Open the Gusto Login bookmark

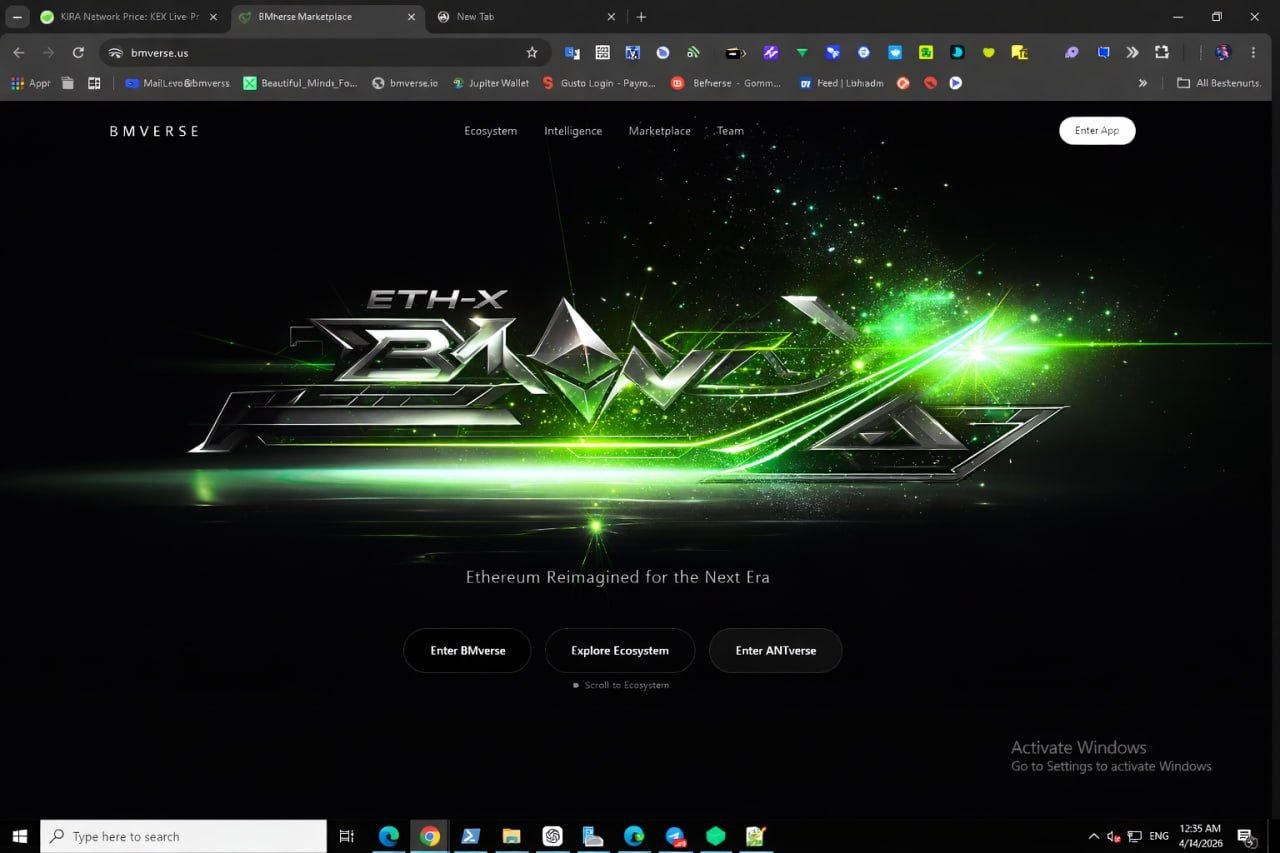point(599,83)
